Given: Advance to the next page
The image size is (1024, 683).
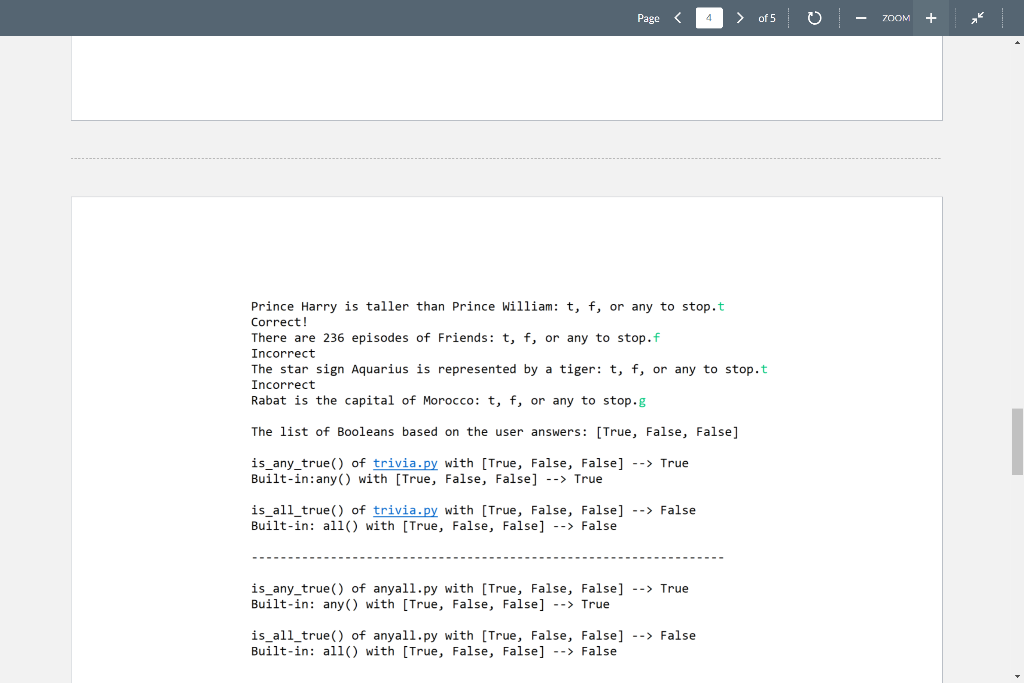Looking at the screenshot, I should point(741,18).
